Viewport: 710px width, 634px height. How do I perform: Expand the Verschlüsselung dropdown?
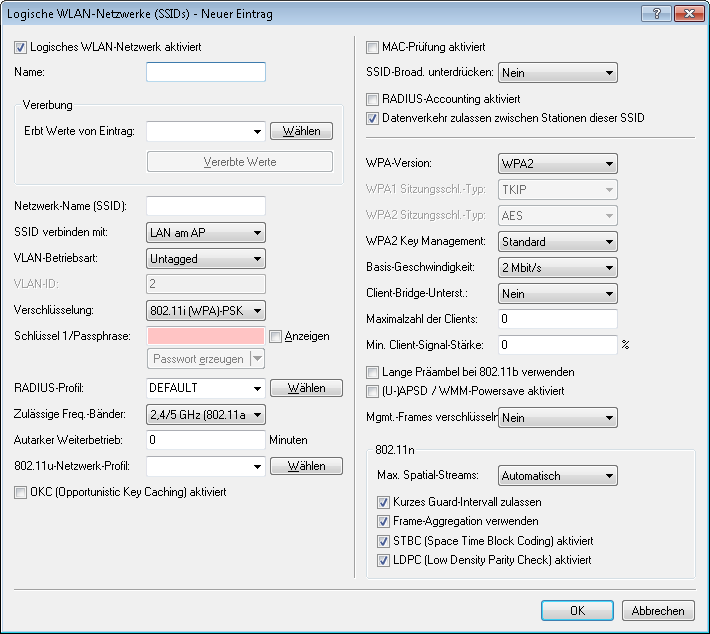point(206,310)
